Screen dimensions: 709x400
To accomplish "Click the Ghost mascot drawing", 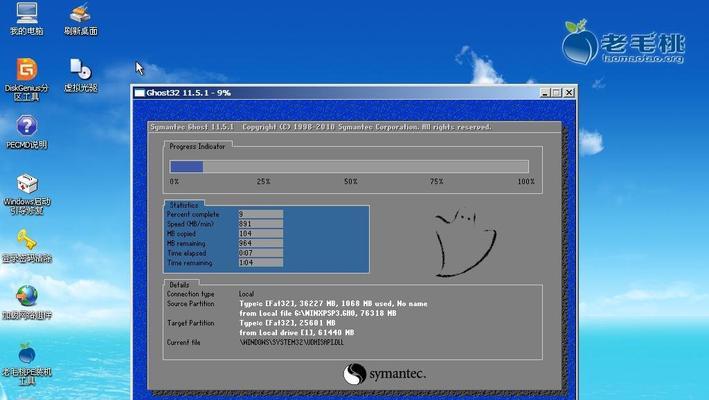I will pos(465,242).
